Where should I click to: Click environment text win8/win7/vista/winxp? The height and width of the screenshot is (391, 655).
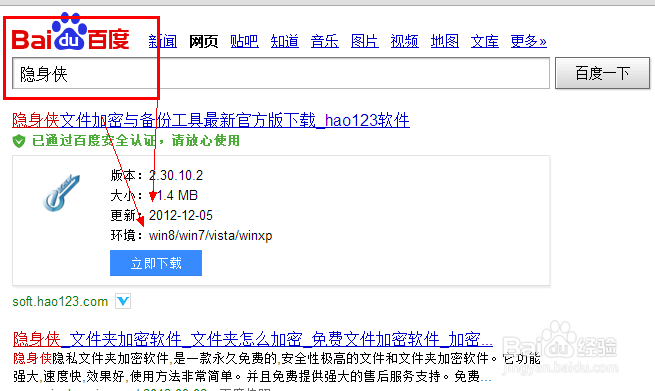click(x=211, y=236)
